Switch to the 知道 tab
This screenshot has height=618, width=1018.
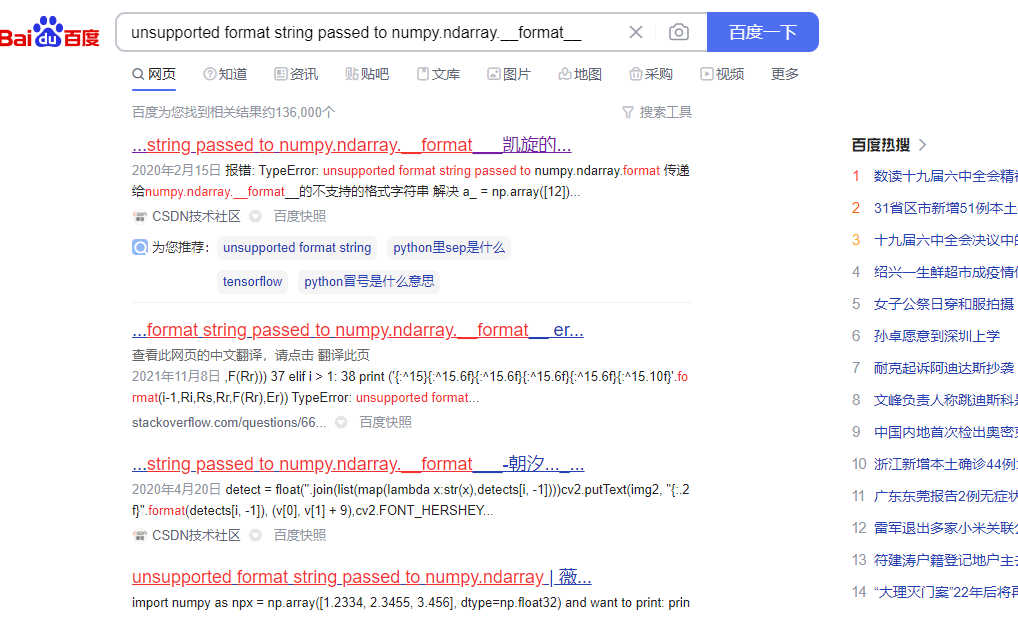225,74
